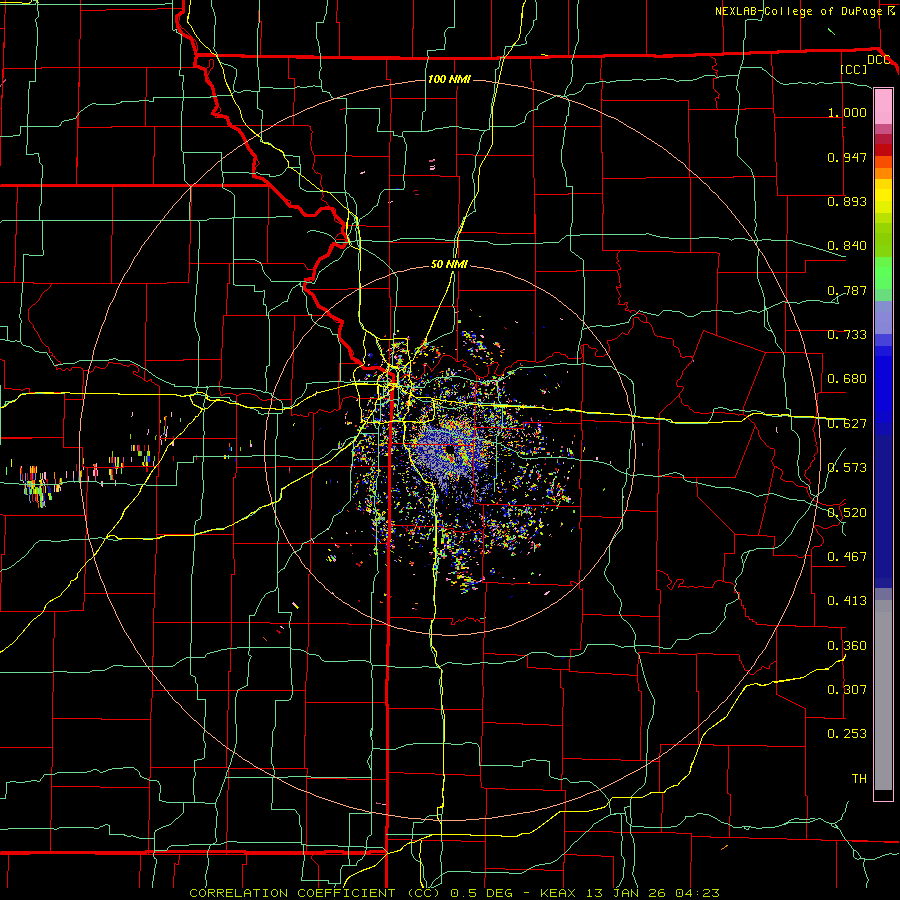Viewport: 900px width, 900px height.
Task: Click the 0.360 scale value
Action: point(847,646)
